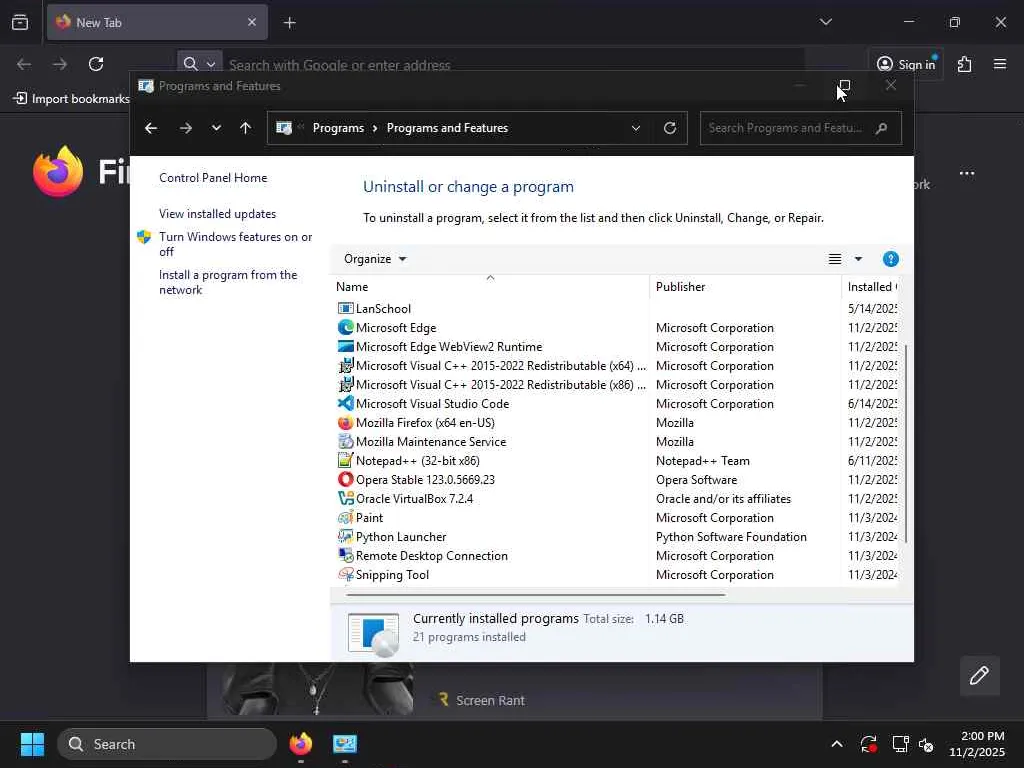Select Microsoft Edge WebView2 Runtime icon
The height and width of the screenshot is (768, 1024).
345,346
